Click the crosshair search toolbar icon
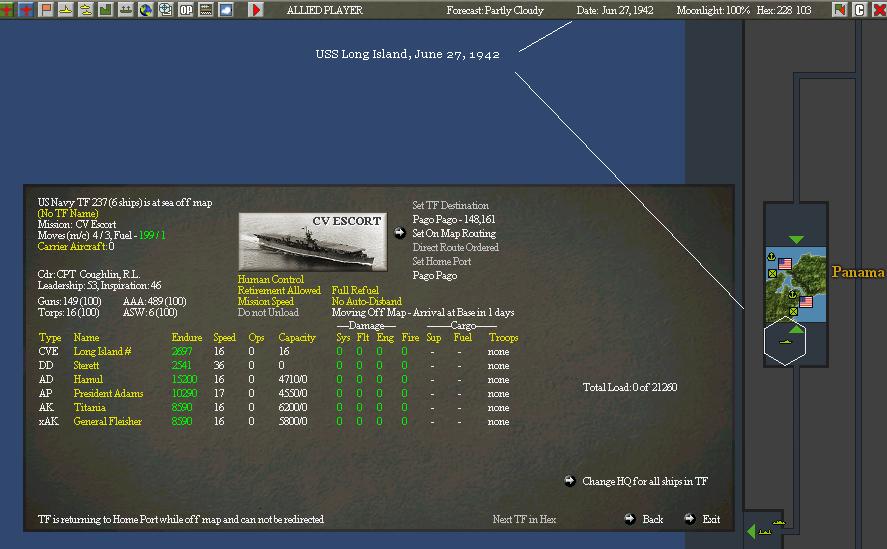This screenshot has height=549, width=887. click(x=165, y=9)
